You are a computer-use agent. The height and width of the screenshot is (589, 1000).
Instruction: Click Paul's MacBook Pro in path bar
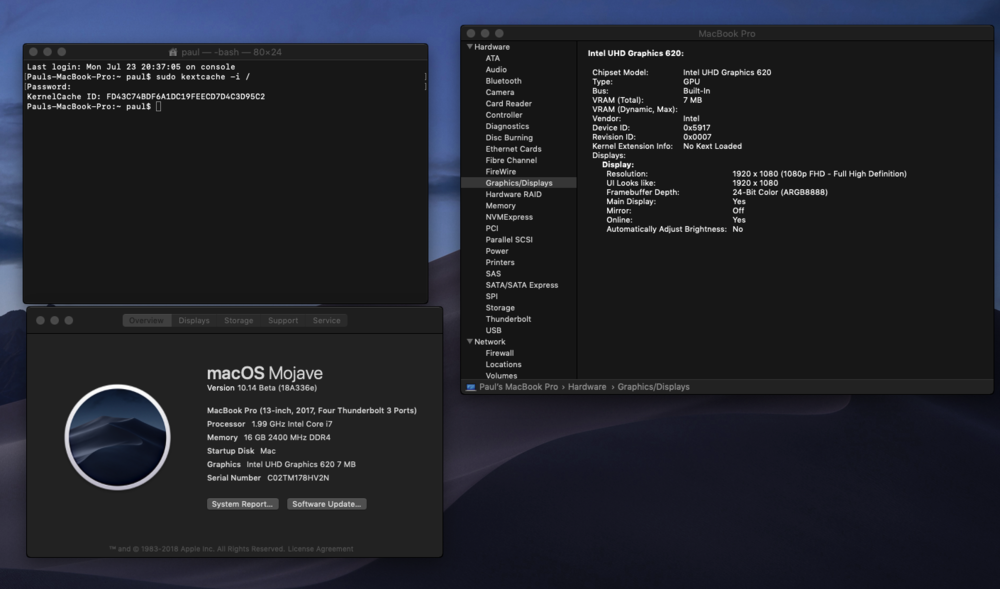pos(518,387)
